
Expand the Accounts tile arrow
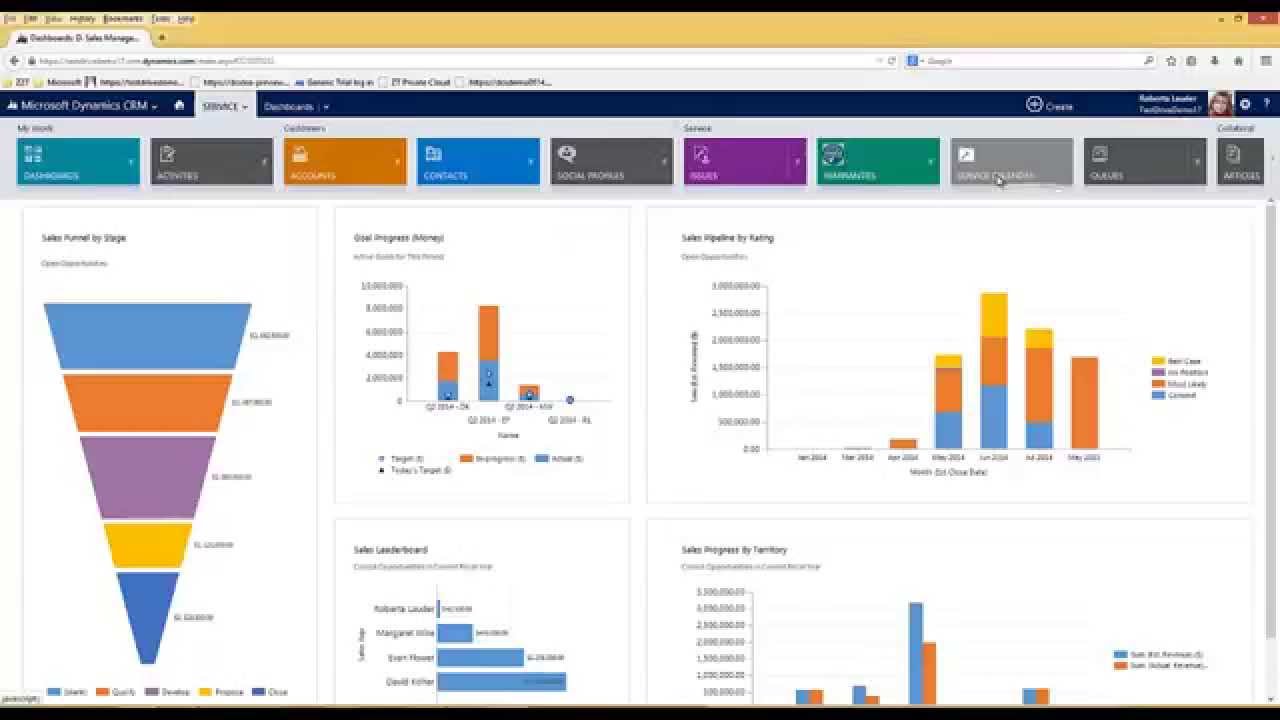397,162
